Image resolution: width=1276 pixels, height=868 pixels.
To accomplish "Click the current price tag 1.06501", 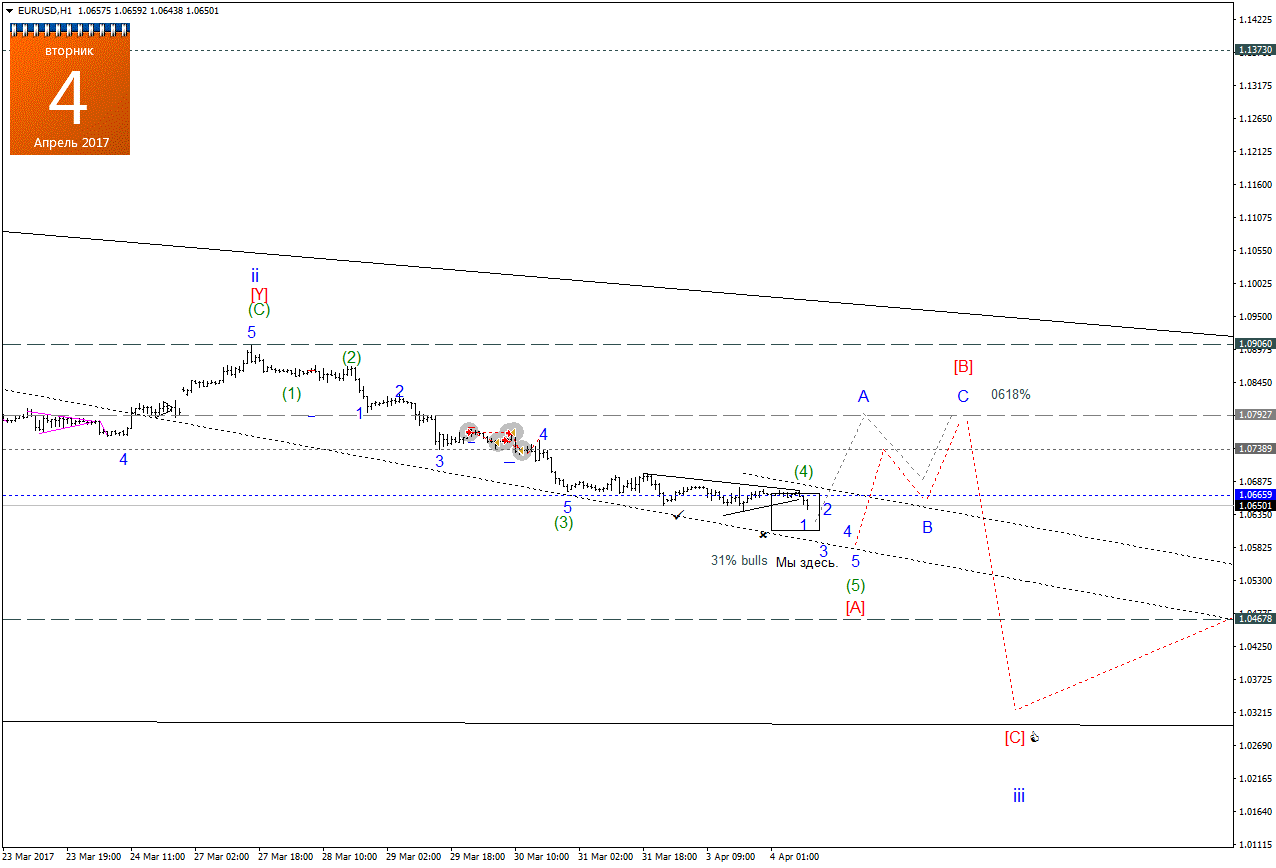I will pos(1255,506).
